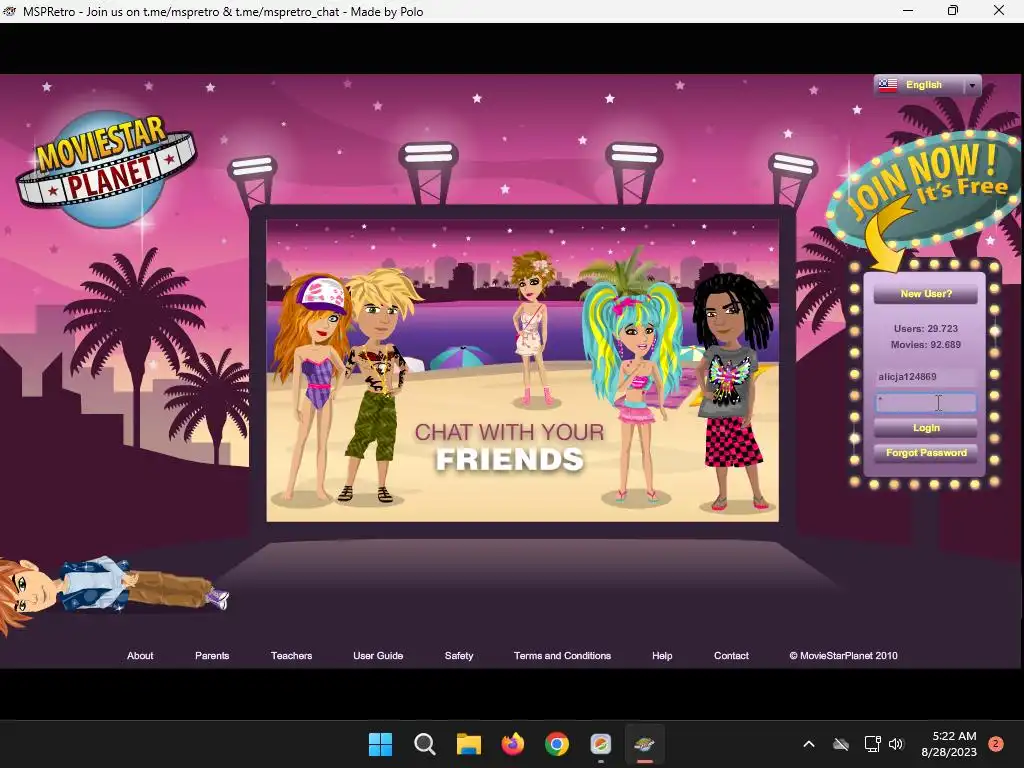Open File Explorer from the taskbar
The height and width of the screenshot is (768, 1024).
click(468, 744)
